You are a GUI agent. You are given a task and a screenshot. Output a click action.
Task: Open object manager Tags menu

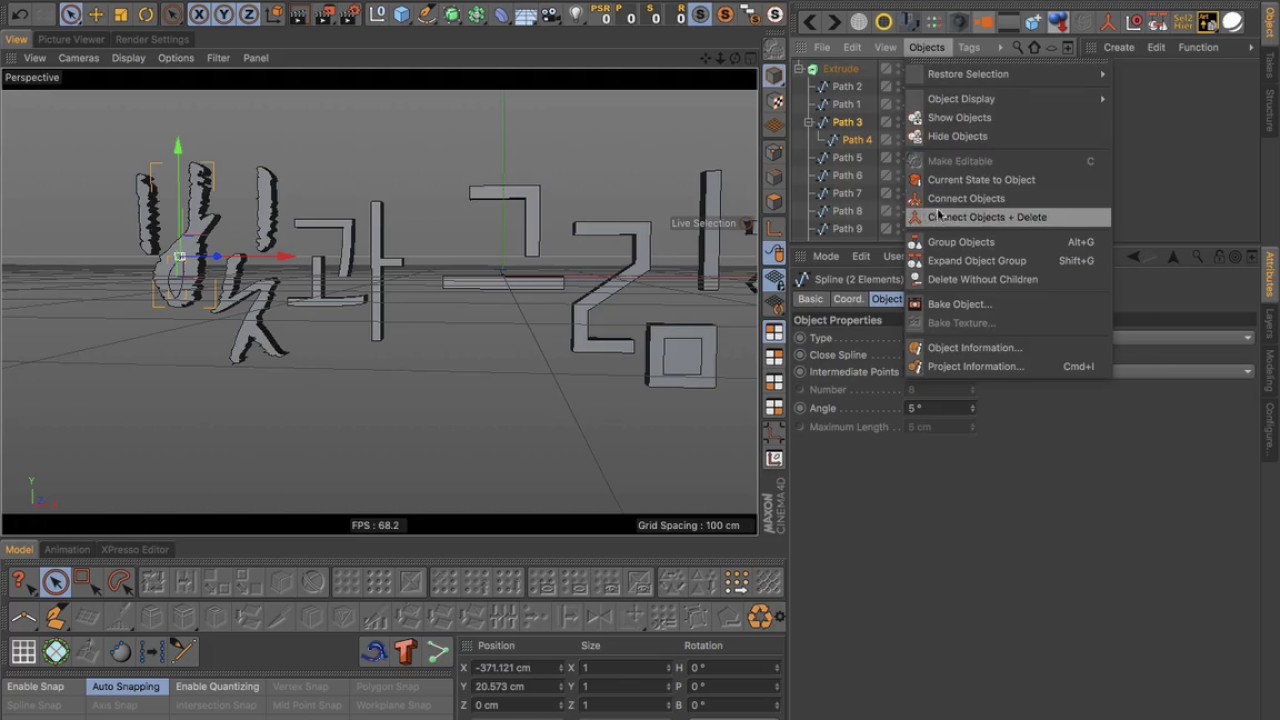click(x=969, y=48)
